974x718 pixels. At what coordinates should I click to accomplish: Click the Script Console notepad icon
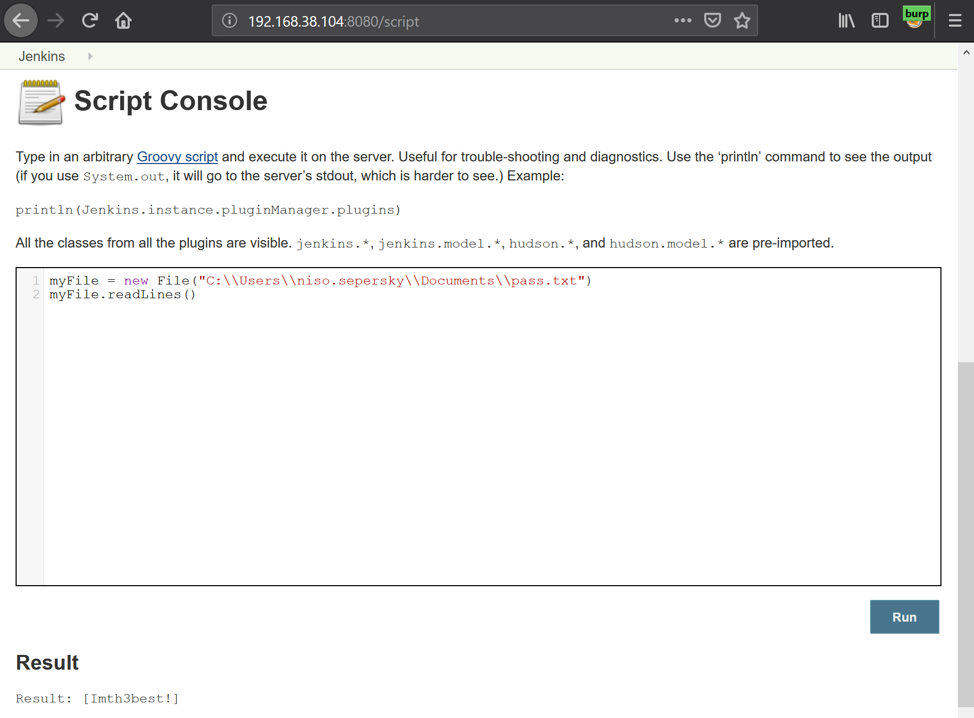41,102
